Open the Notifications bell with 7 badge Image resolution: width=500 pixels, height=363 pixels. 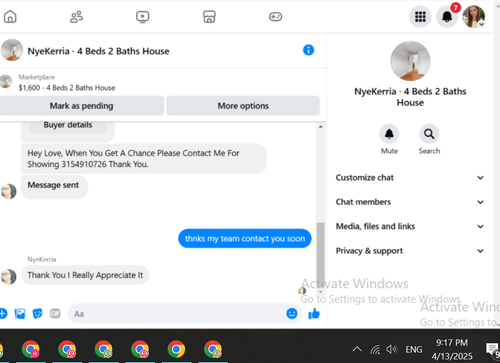click(x=447, y=16)
